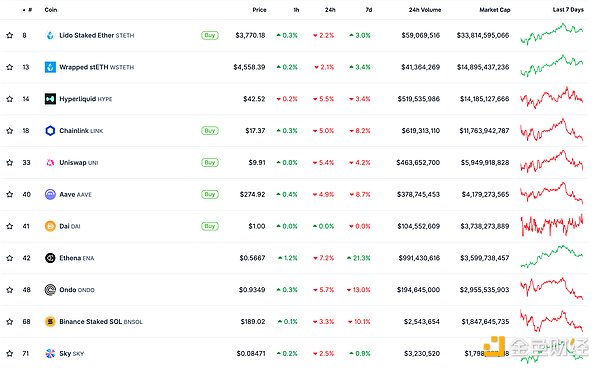
Task: Click the Hyperliquid logo icon
Action: tap(50, 99)
